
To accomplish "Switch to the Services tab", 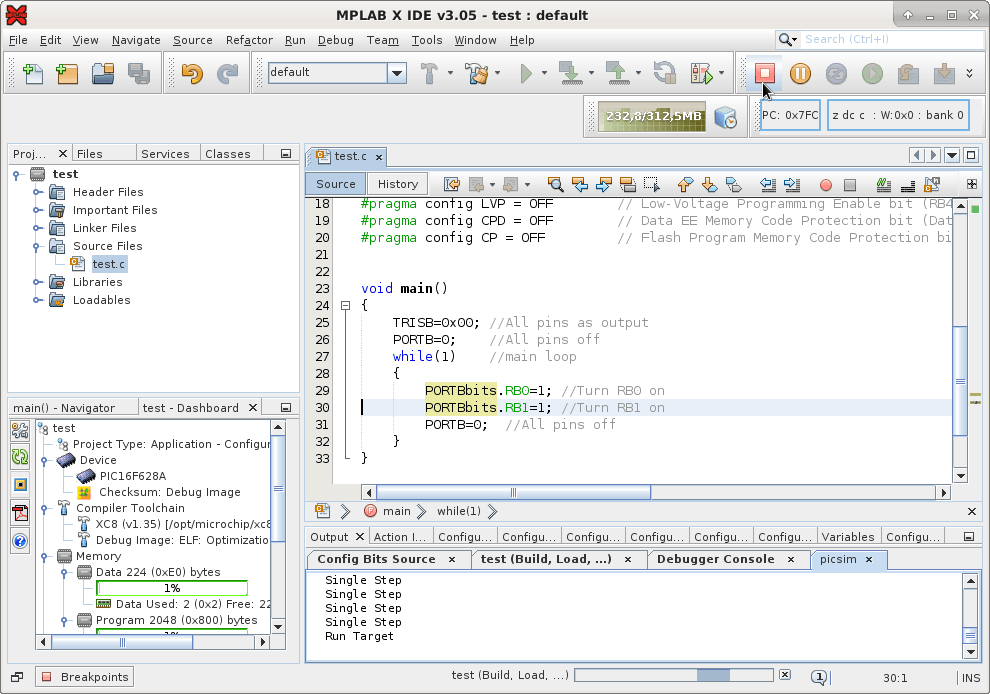I will pyautogui.click(x=165, y=154).
